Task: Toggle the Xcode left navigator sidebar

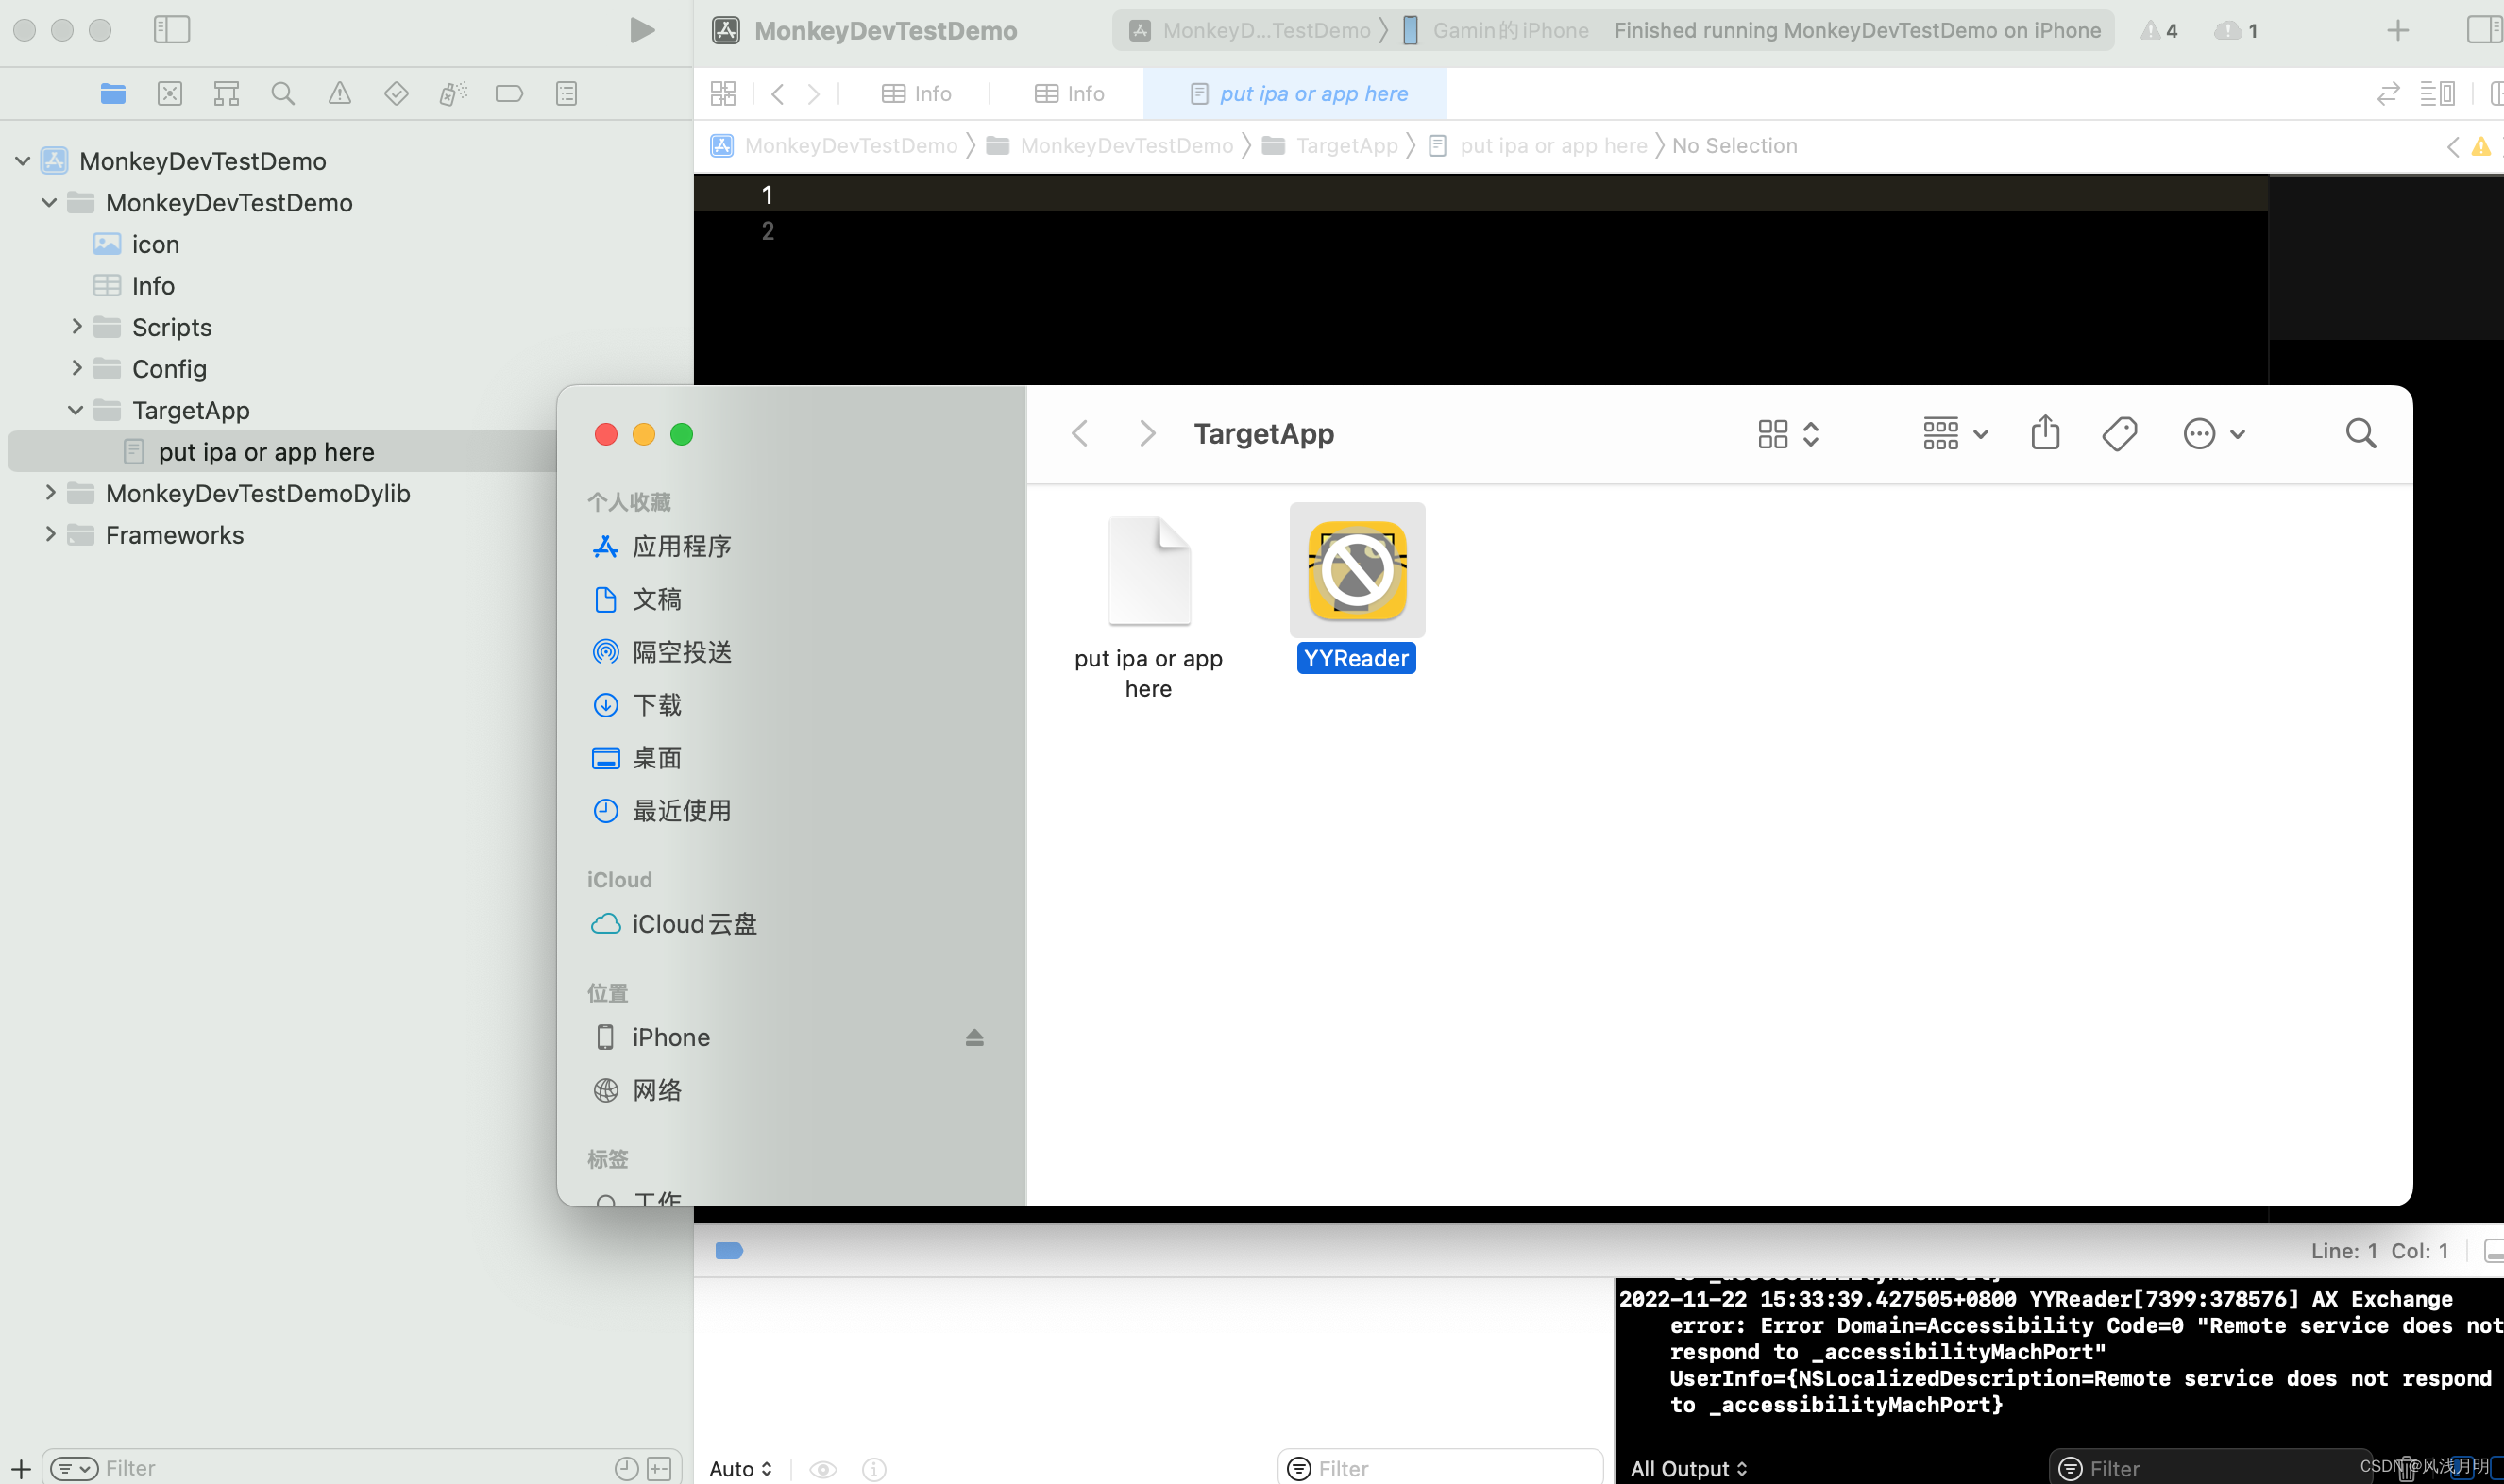Action: 171,30
